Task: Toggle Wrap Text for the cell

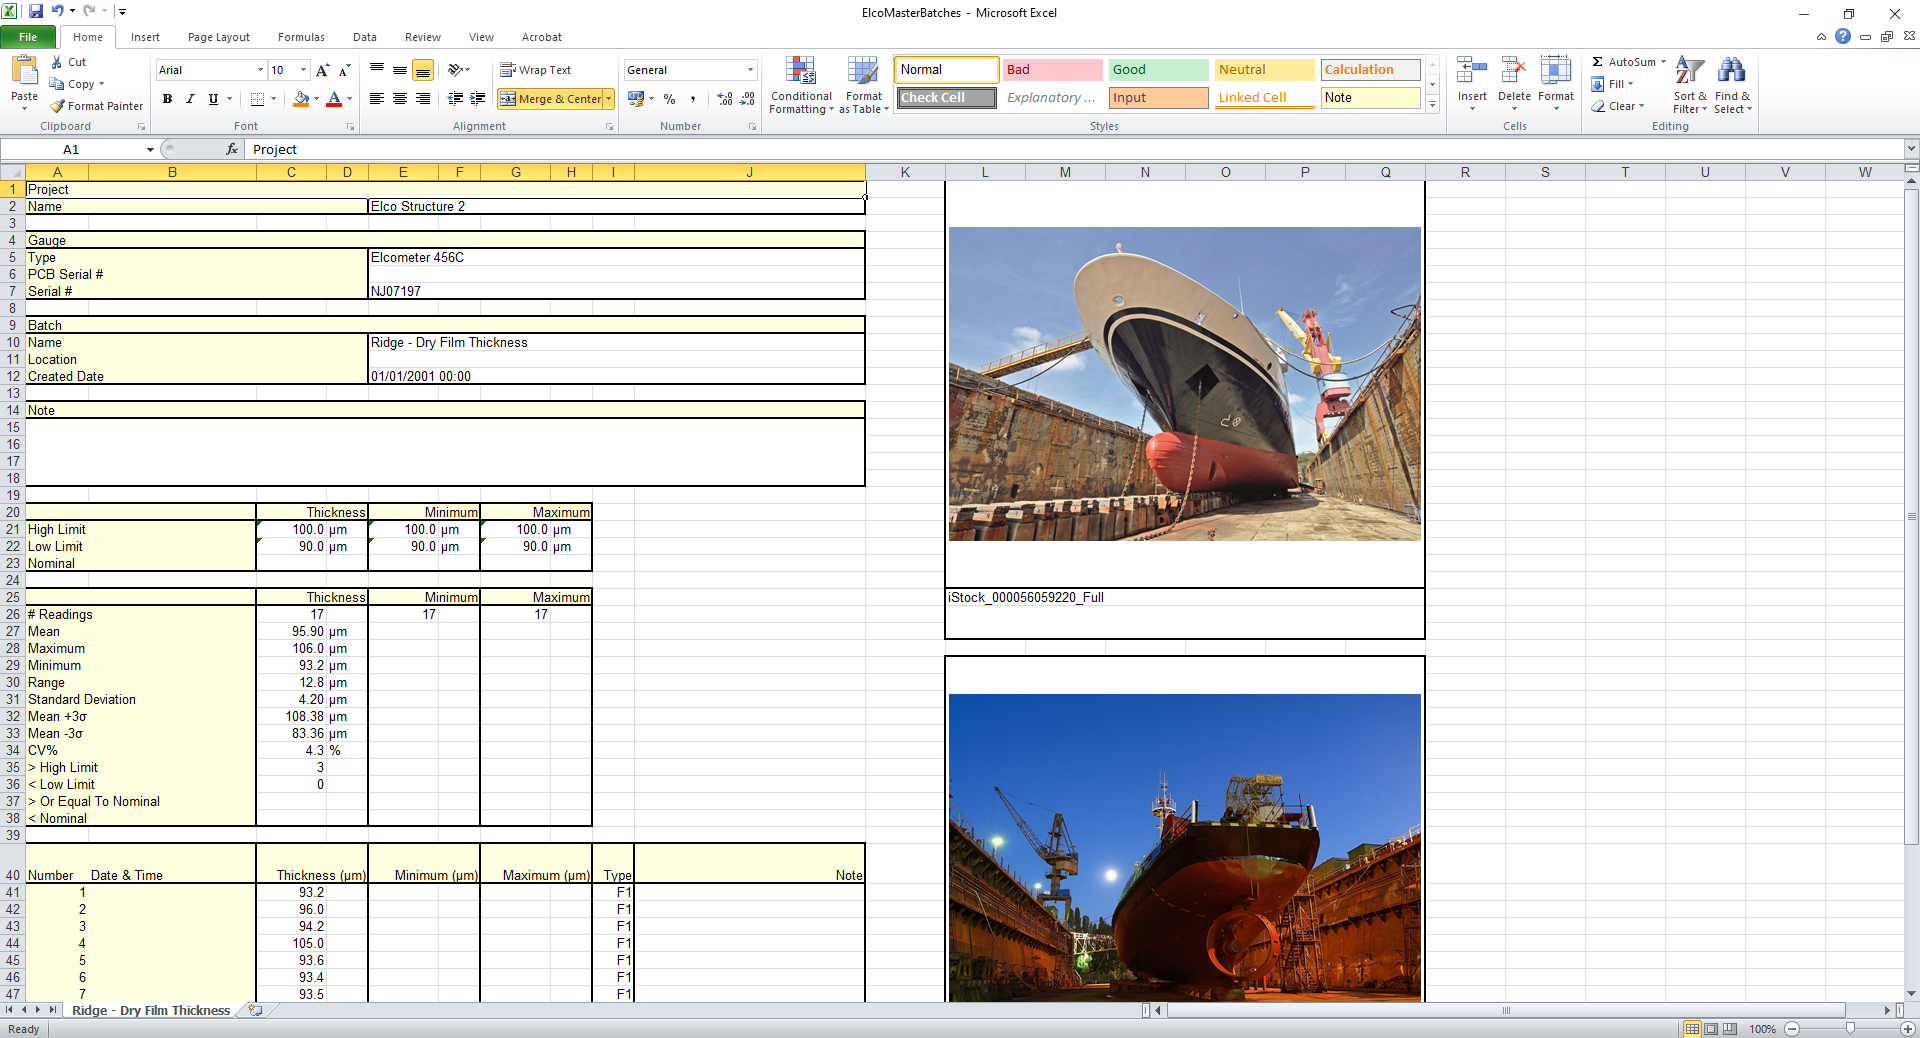Action: coord(535,70)
